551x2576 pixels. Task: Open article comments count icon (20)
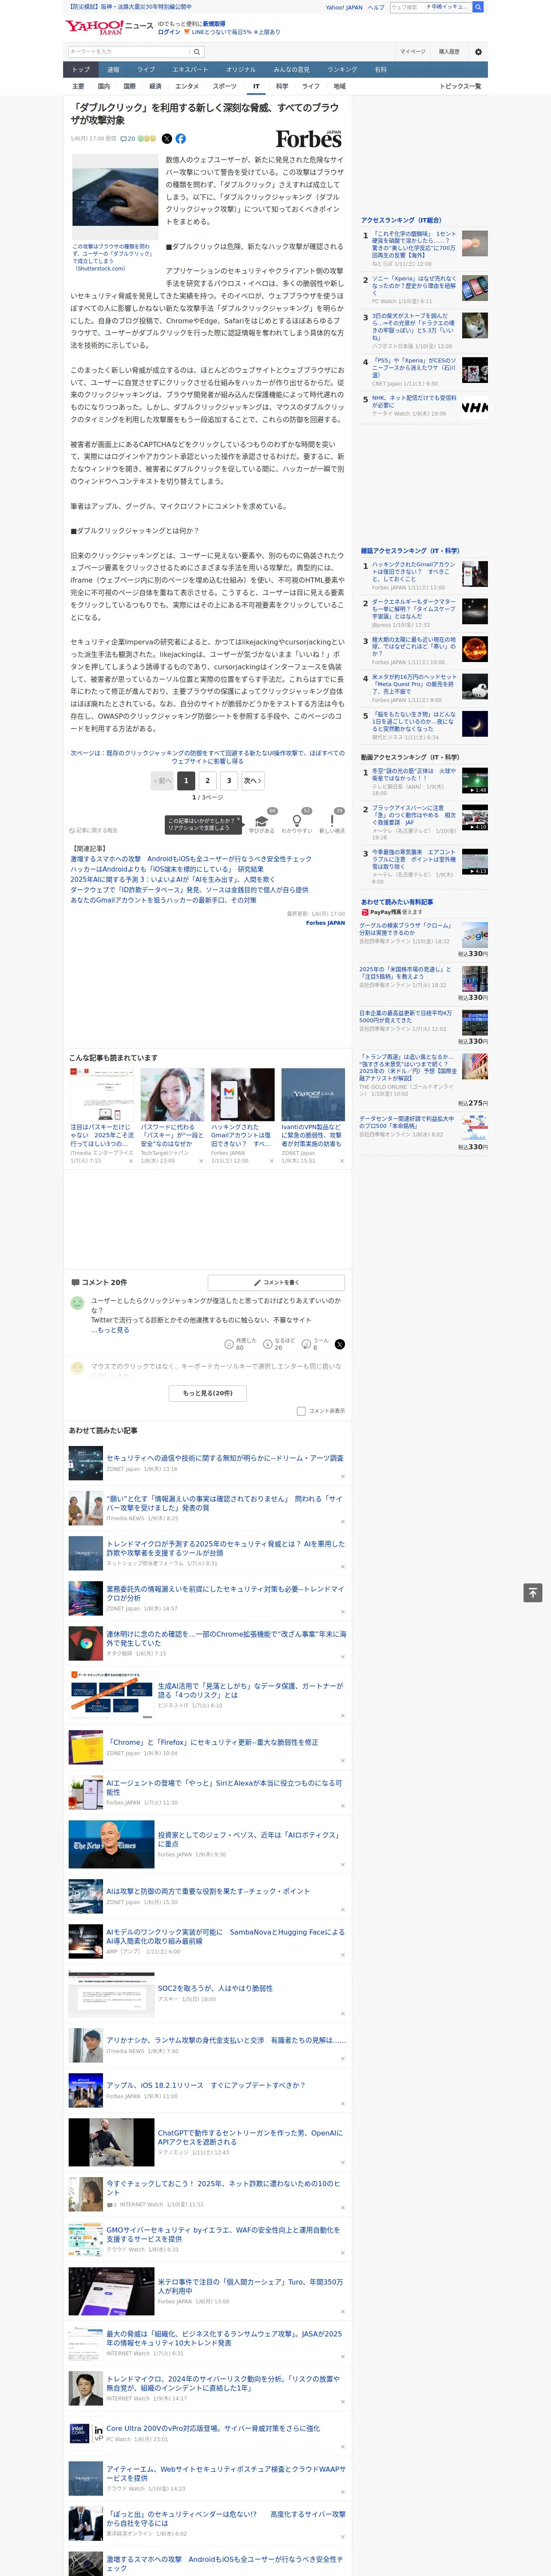(128, 139)
